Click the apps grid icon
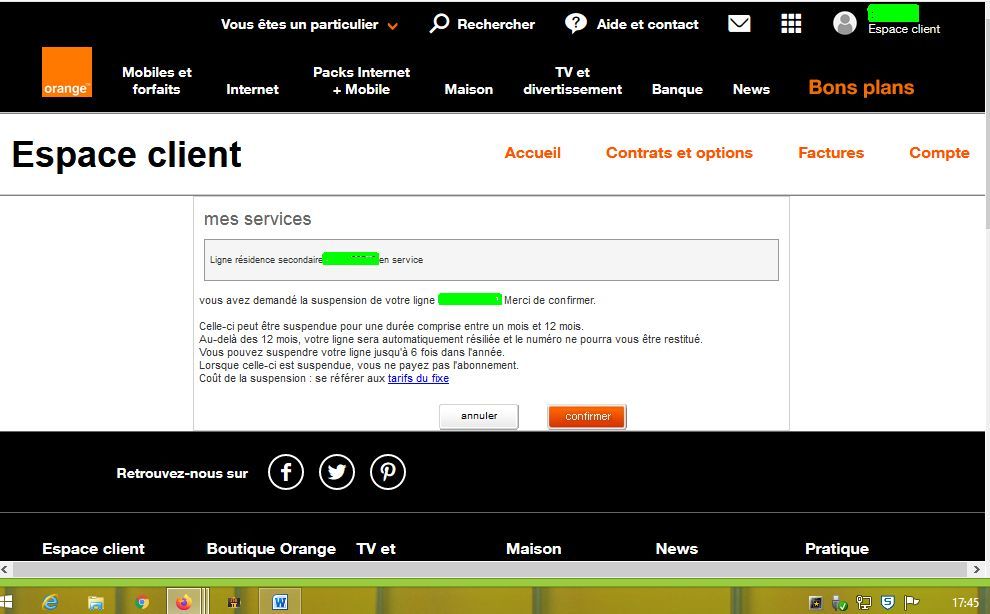The height and width of the screenshot is (614, 990). (791, 22)
